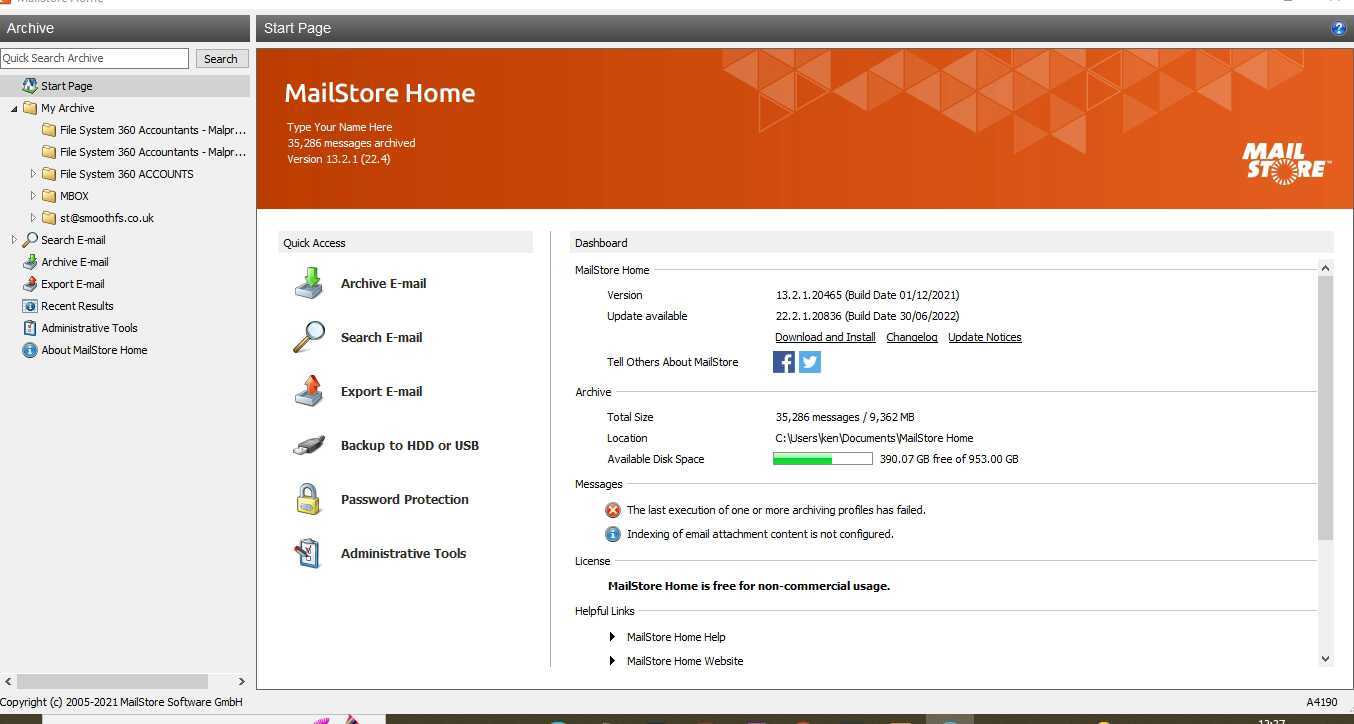Click the Backup to HDD or USB icon

pyautogui.click(x=308, y=445)
